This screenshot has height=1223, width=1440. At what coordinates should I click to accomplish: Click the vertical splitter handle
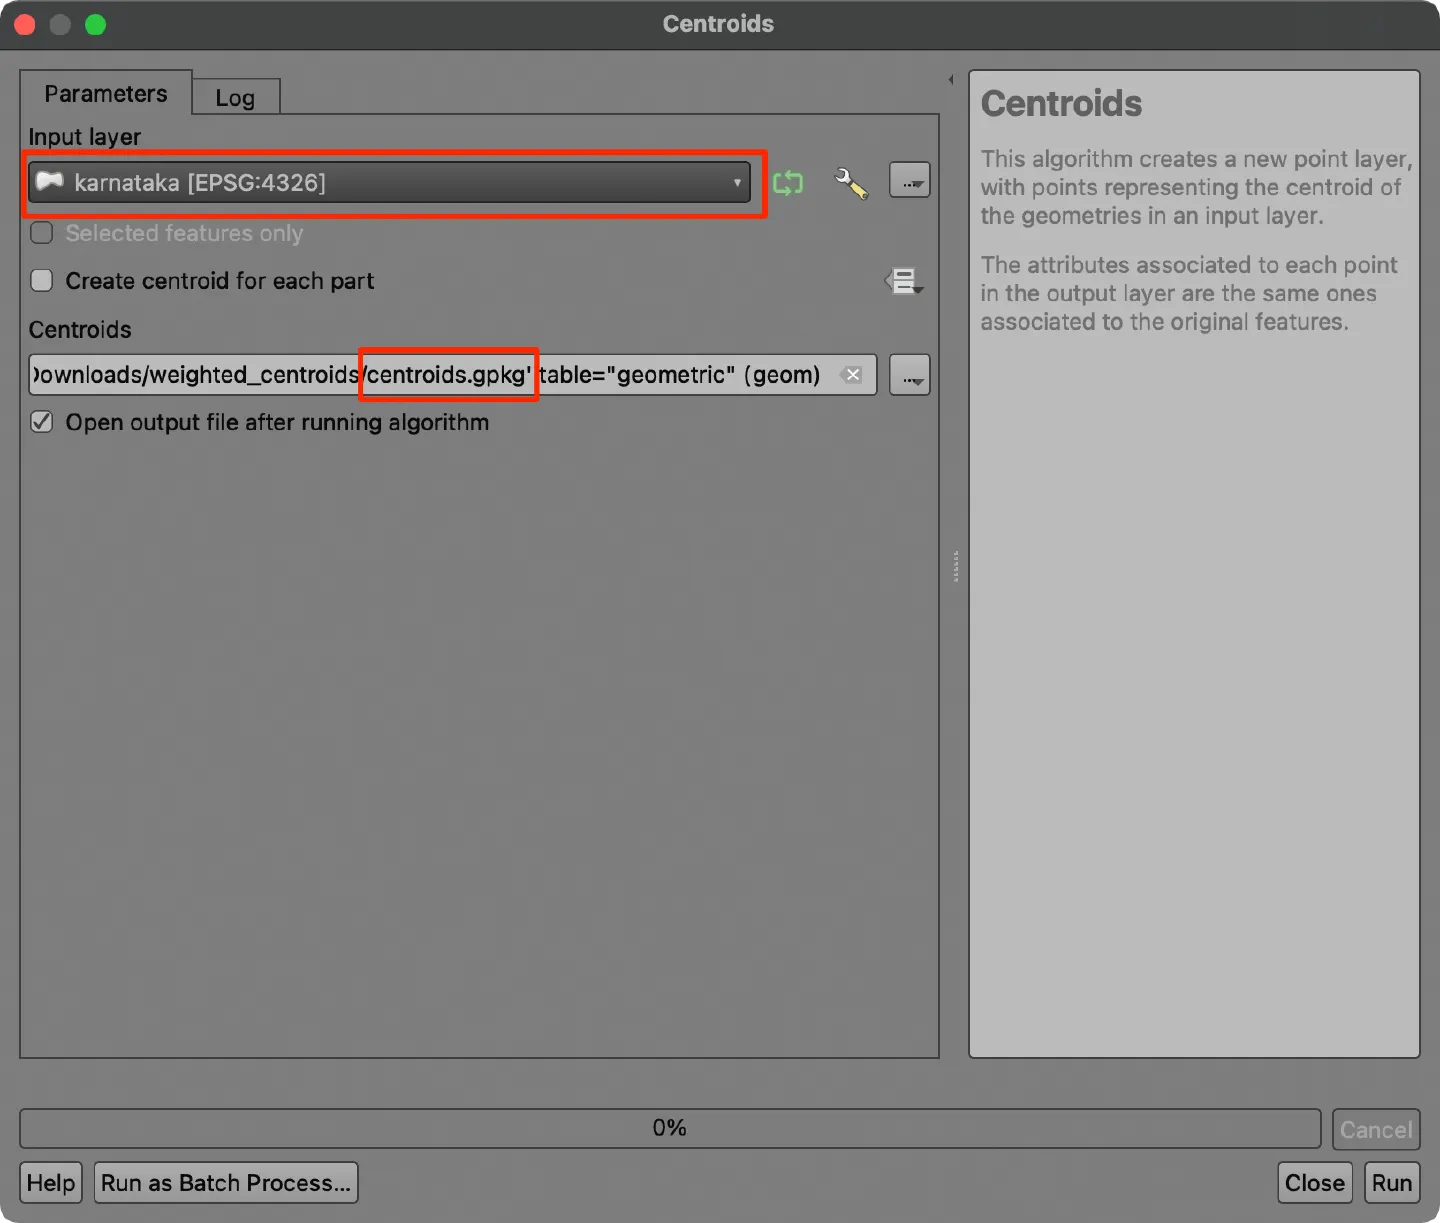[x=956, y=566]
